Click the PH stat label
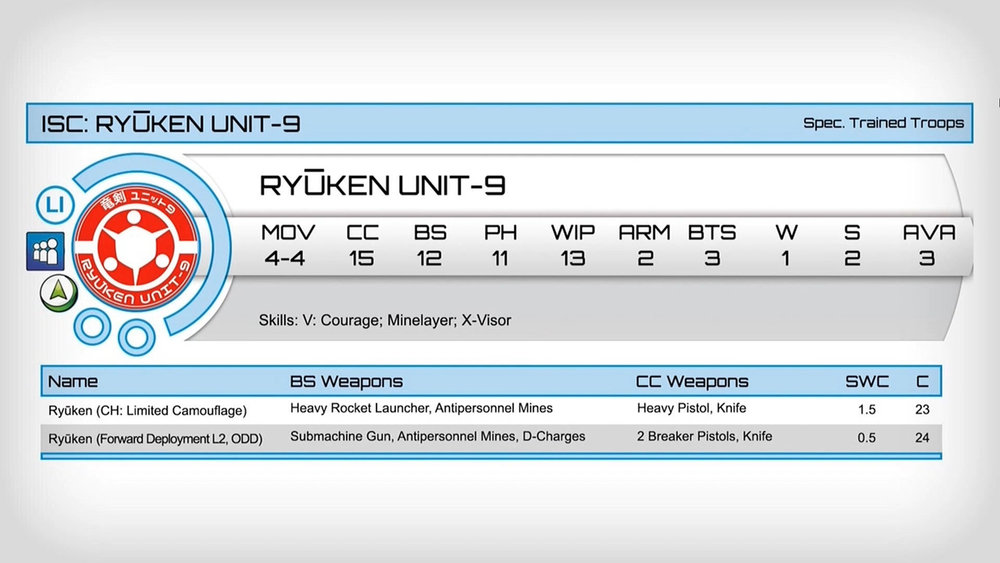Screen dimensions: 1000x563 click(x=500, y=233)
